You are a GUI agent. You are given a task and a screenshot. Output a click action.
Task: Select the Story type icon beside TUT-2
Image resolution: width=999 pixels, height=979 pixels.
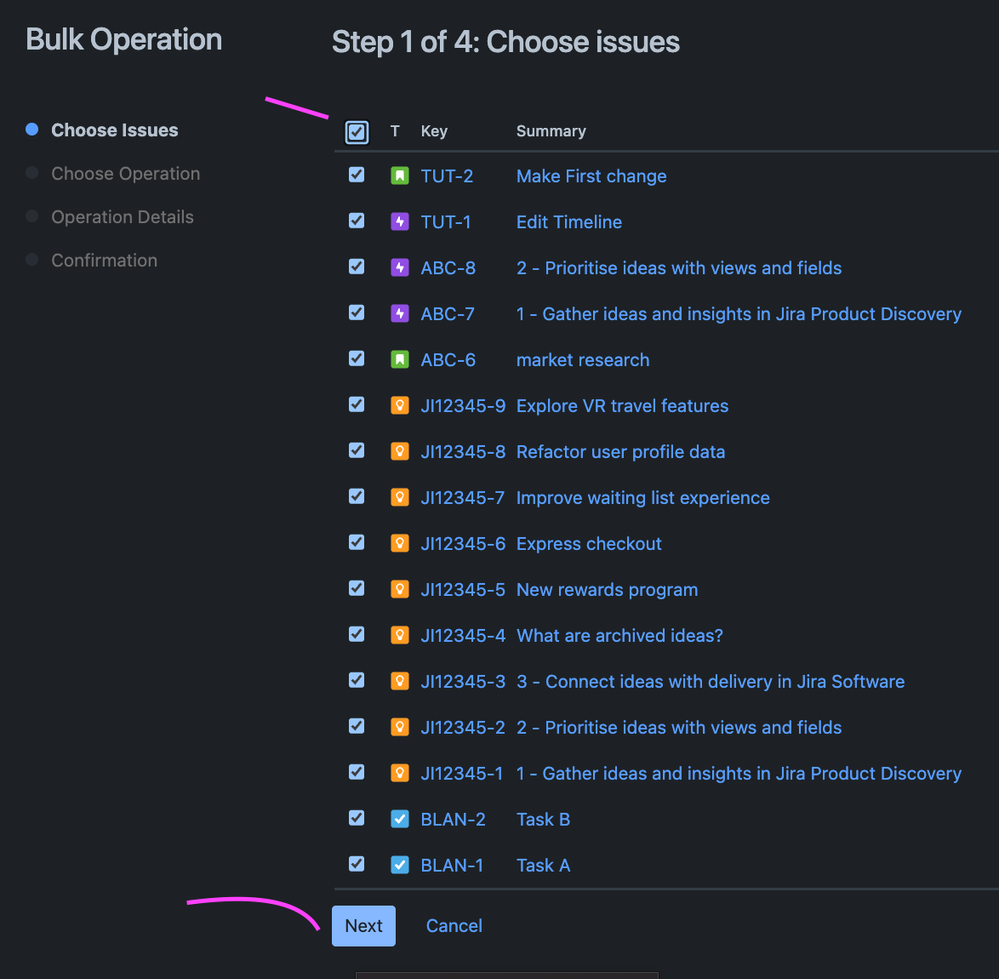399,175
